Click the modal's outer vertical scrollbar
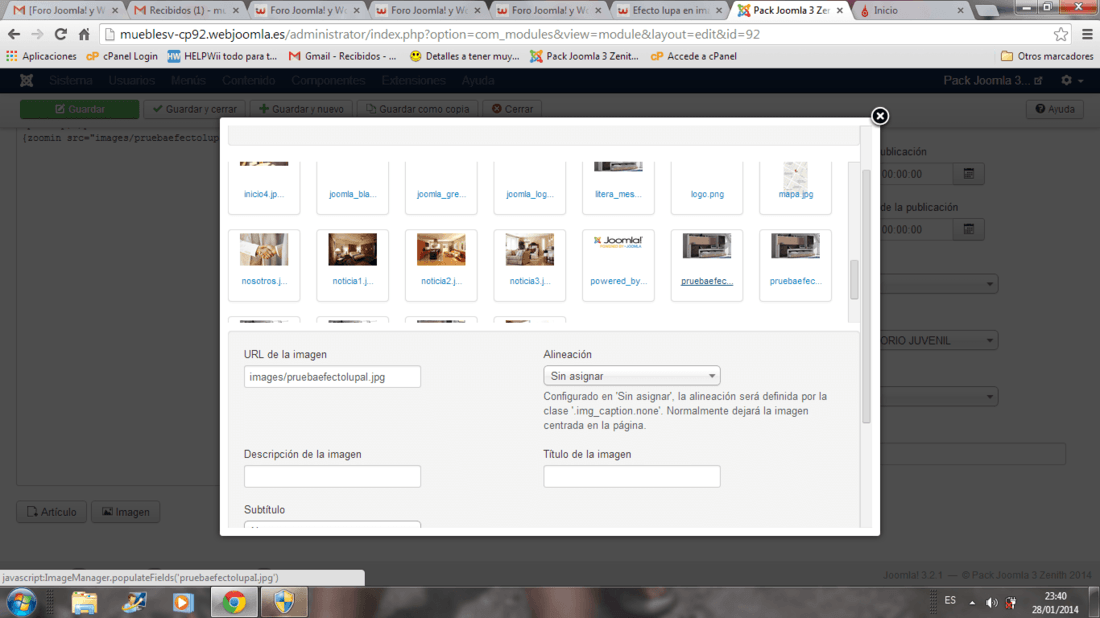The width and height of the screenshot is (1100, 618). (866, 295)
